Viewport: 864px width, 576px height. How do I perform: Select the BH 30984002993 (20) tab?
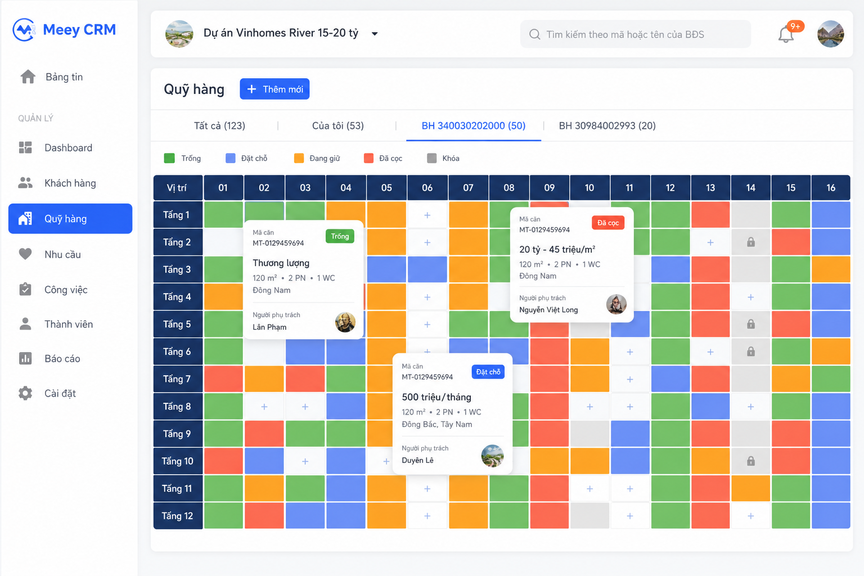[607, 126]
